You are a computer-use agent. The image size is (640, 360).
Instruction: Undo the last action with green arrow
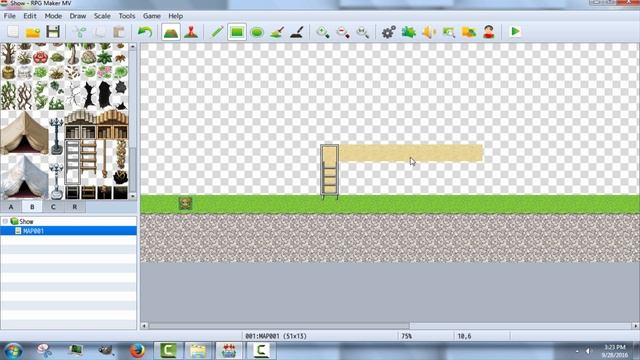(x=144, y=32)
